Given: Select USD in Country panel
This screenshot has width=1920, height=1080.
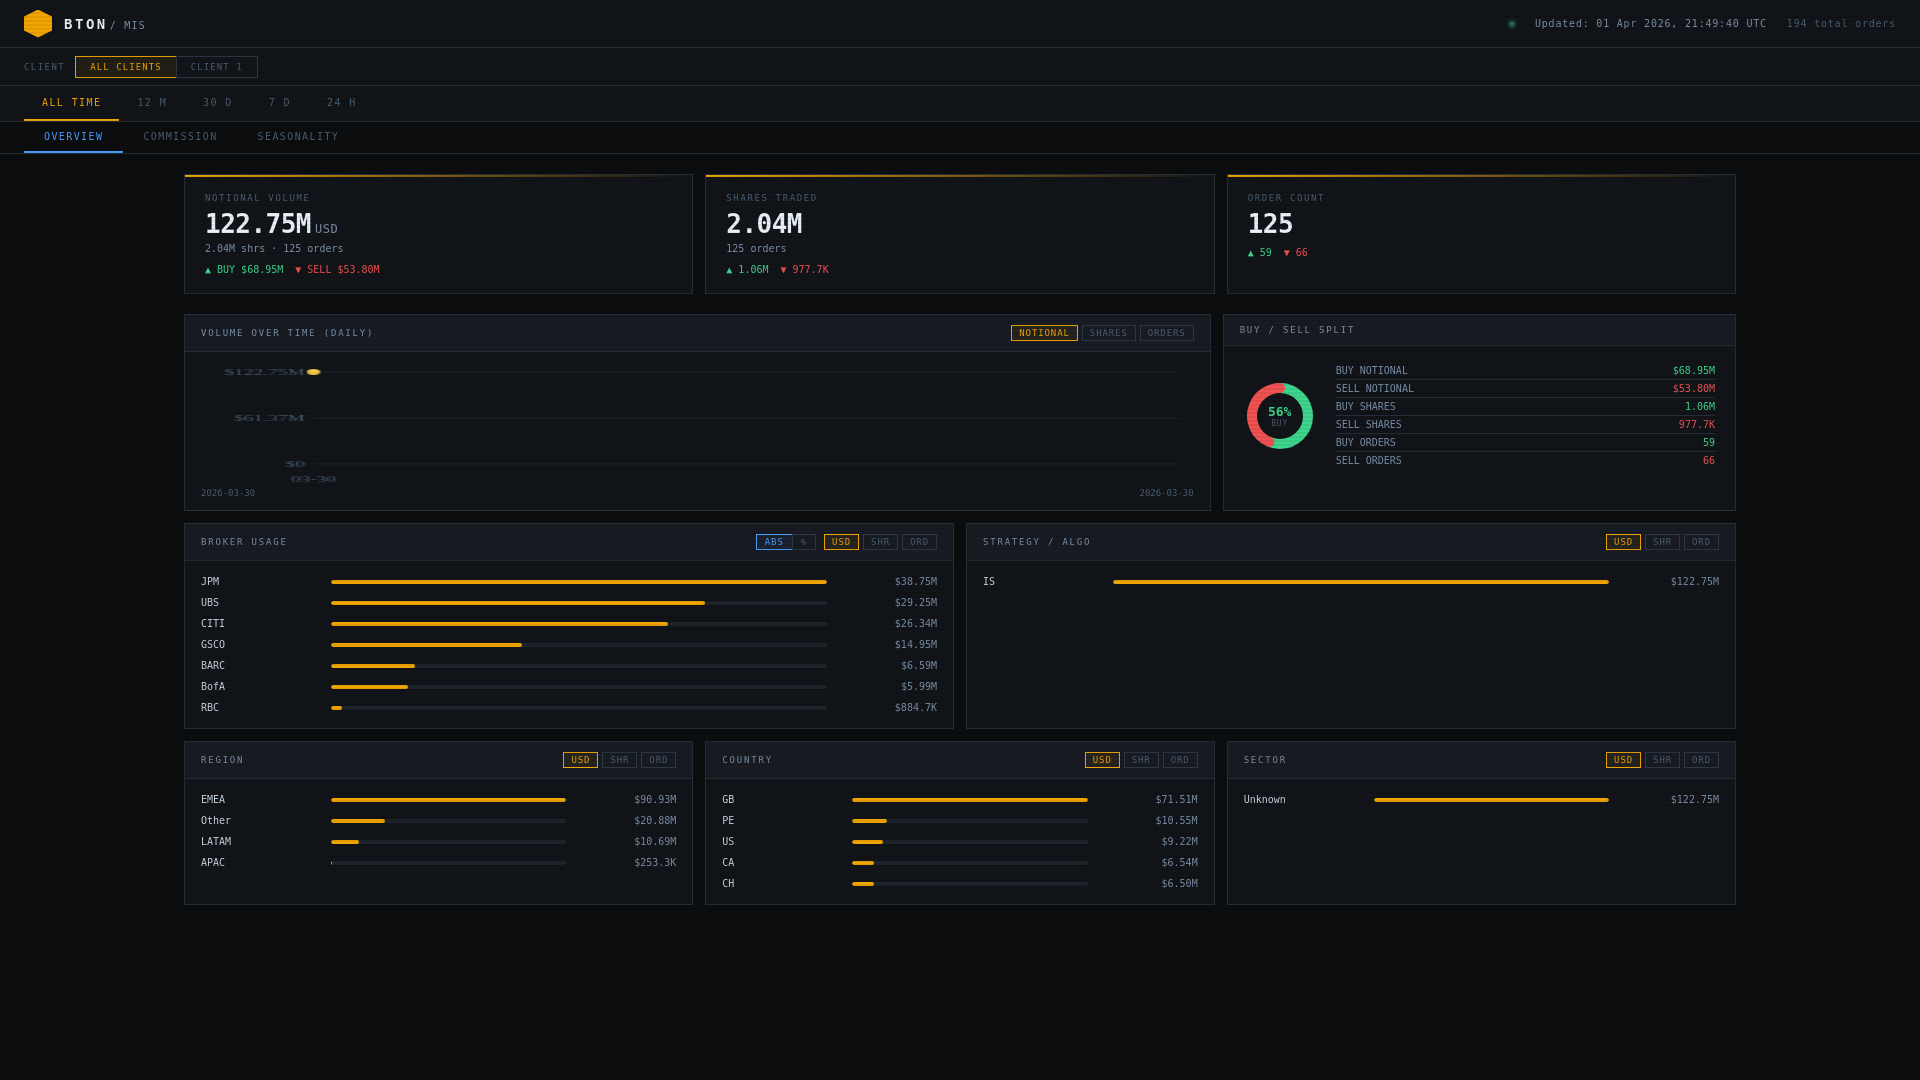Looking at the screenshot, I should point(1102,760).
